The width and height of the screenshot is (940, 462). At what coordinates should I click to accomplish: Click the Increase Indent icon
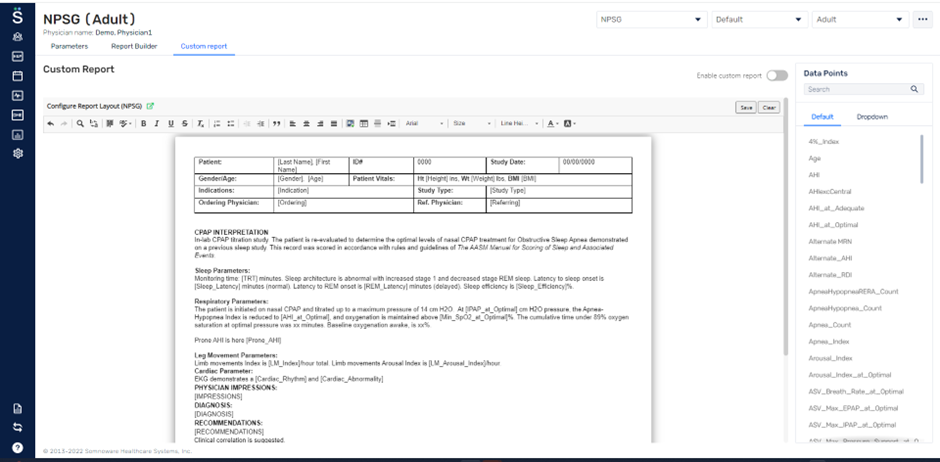tap(260, 123)
